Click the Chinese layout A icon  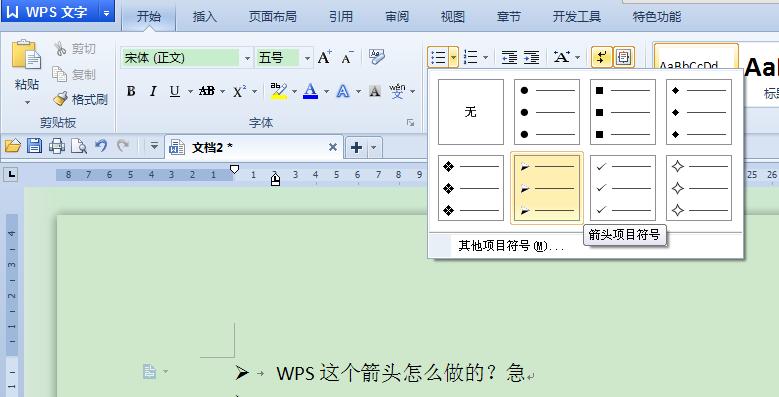(x=562, y=57)
